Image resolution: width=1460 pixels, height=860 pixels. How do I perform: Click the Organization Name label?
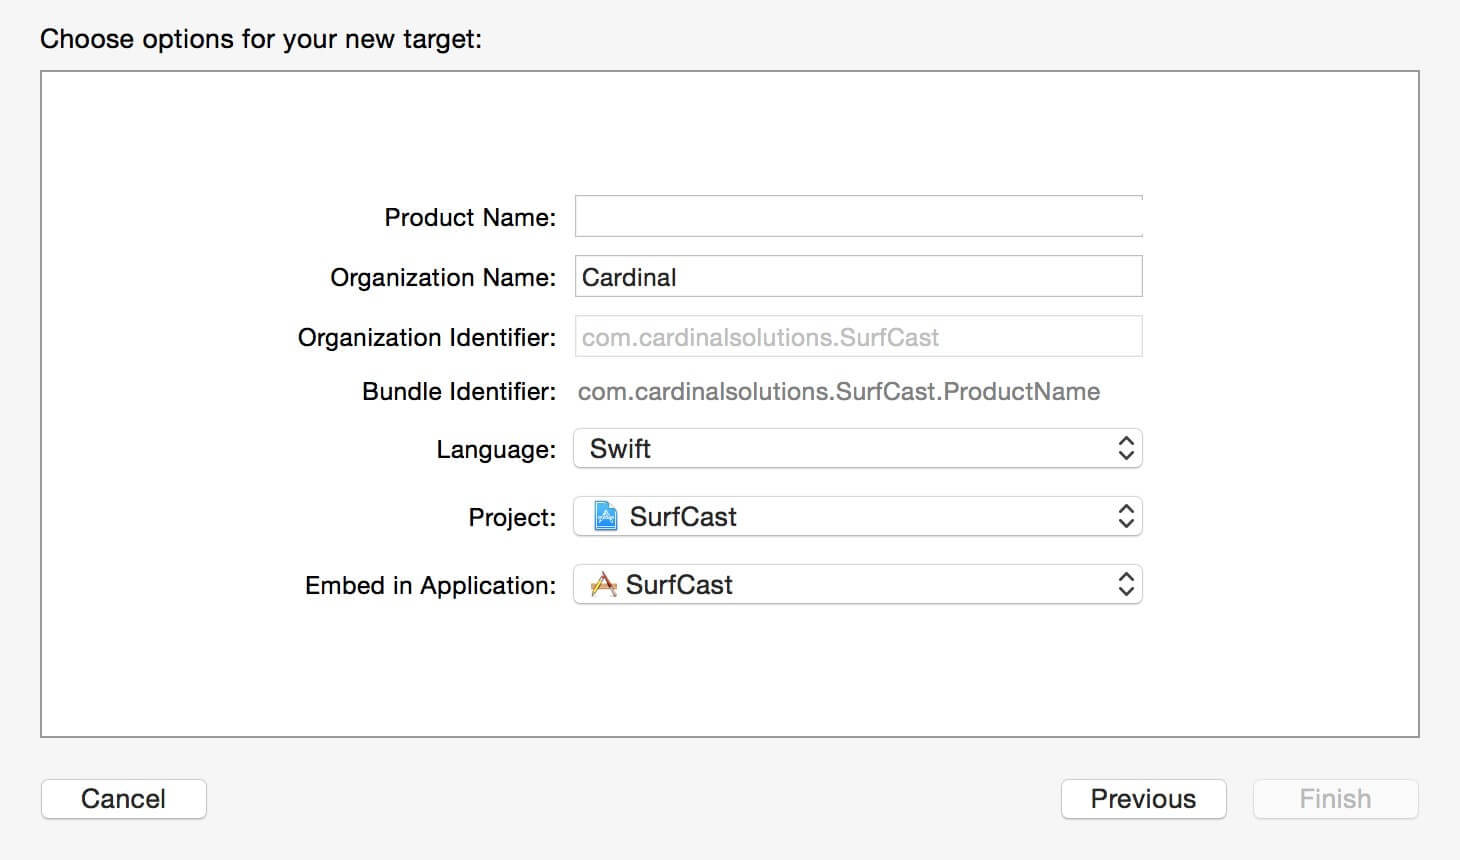tap(443, 278)
